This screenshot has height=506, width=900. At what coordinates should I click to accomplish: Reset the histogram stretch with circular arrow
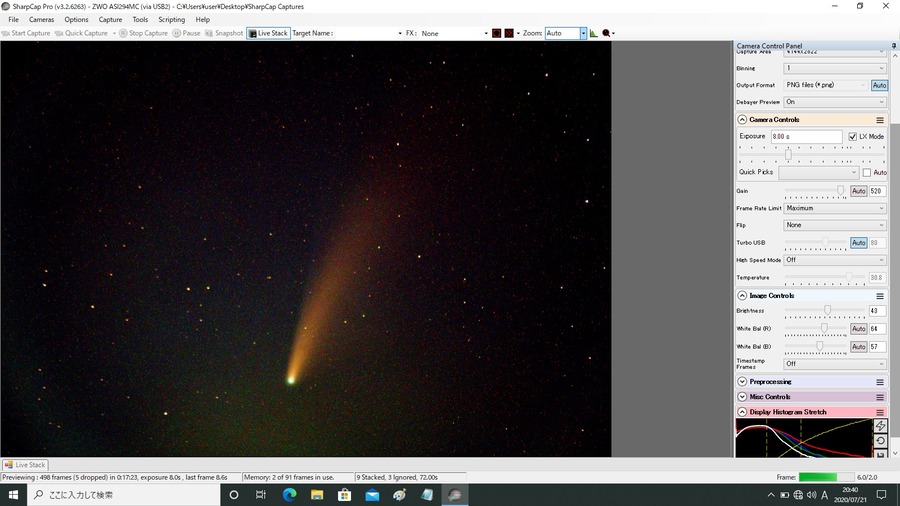880,441
